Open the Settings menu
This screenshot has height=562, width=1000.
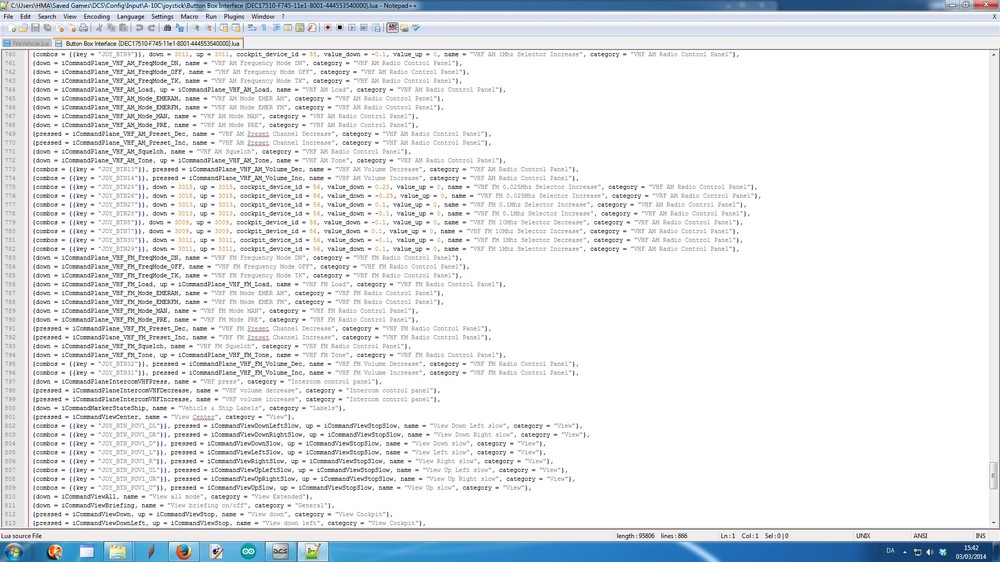(162, 17)
